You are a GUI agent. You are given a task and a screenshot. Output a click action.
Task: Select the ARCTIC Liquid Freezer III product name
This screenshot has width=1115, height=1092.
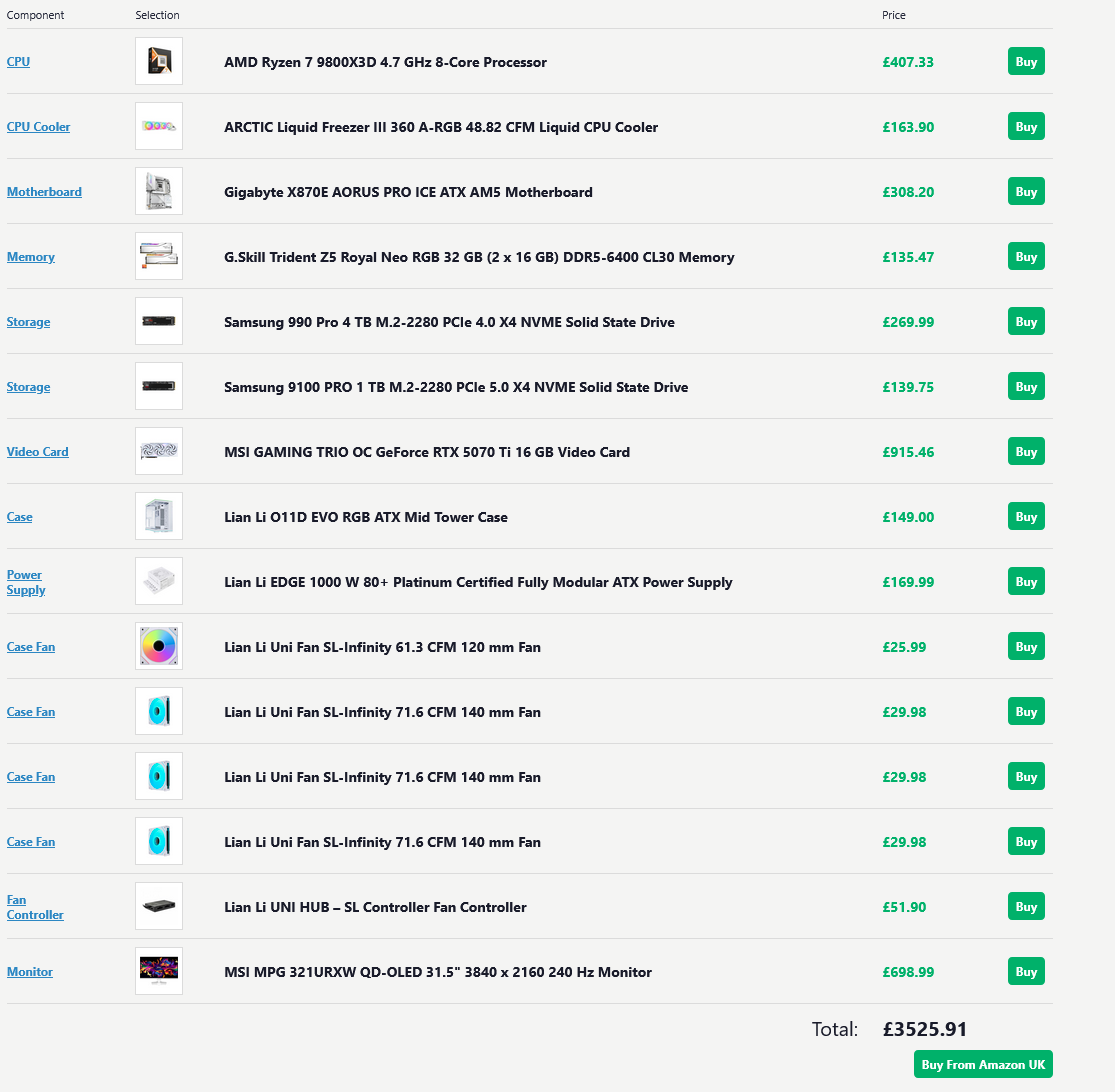coord(441,127)
